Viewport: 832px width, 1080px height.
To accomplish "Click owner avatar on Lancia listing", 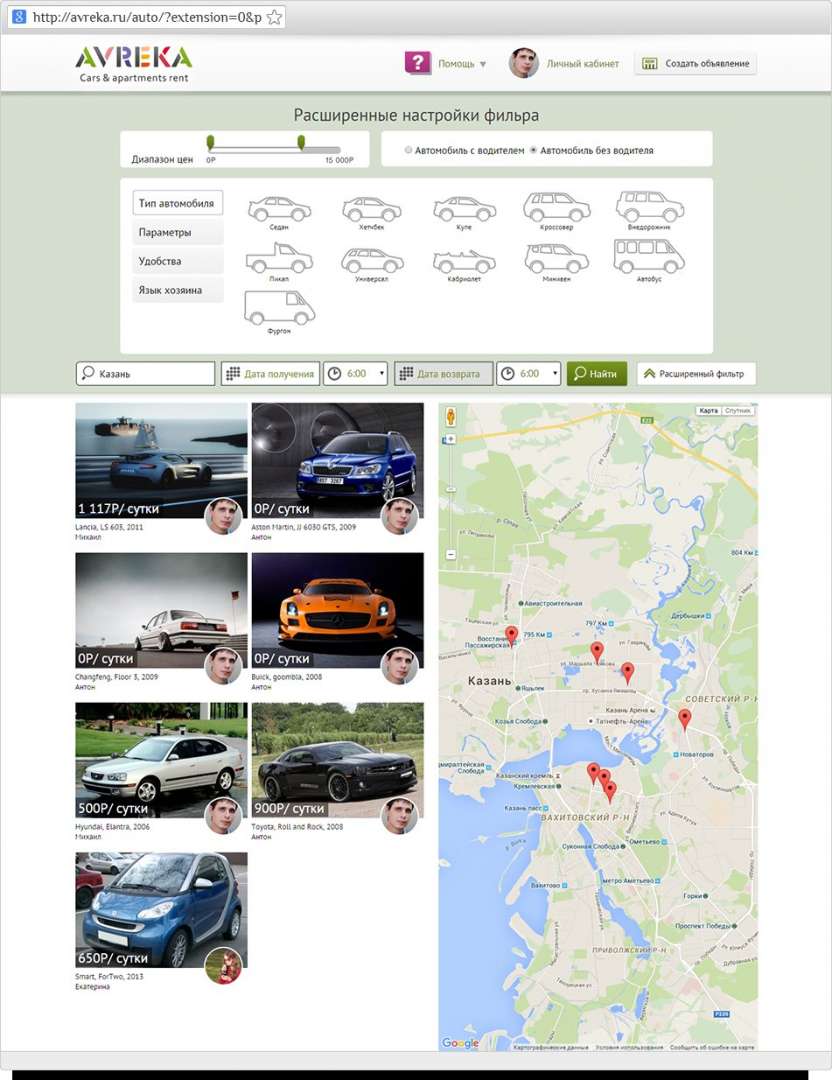I will pos(223,517).
